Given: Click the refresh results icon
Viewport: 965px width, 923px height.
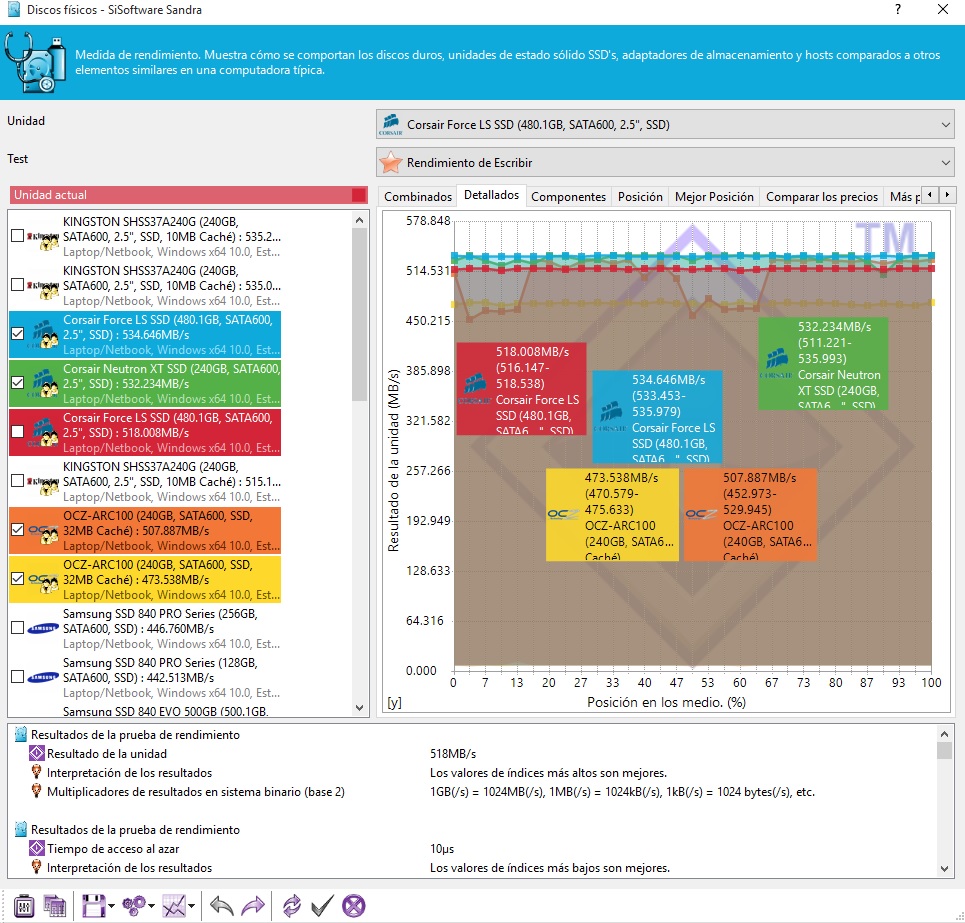Looking at the screenshot, I should click(x=291, y=906).
